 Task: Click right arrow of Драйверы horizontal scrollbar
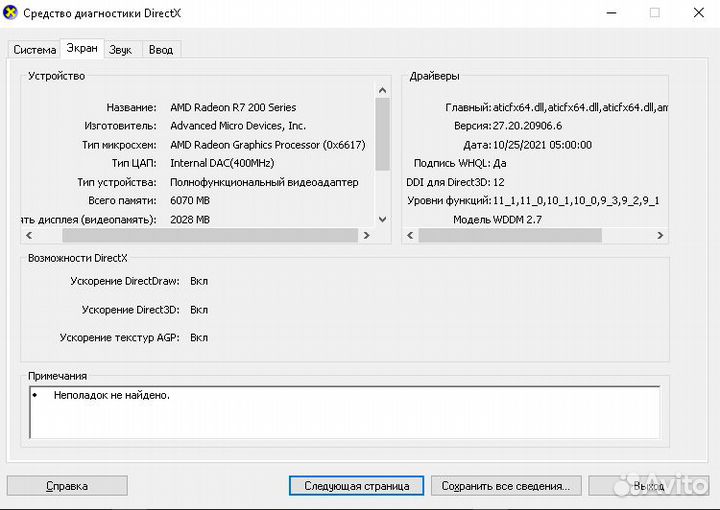(659, 236)
